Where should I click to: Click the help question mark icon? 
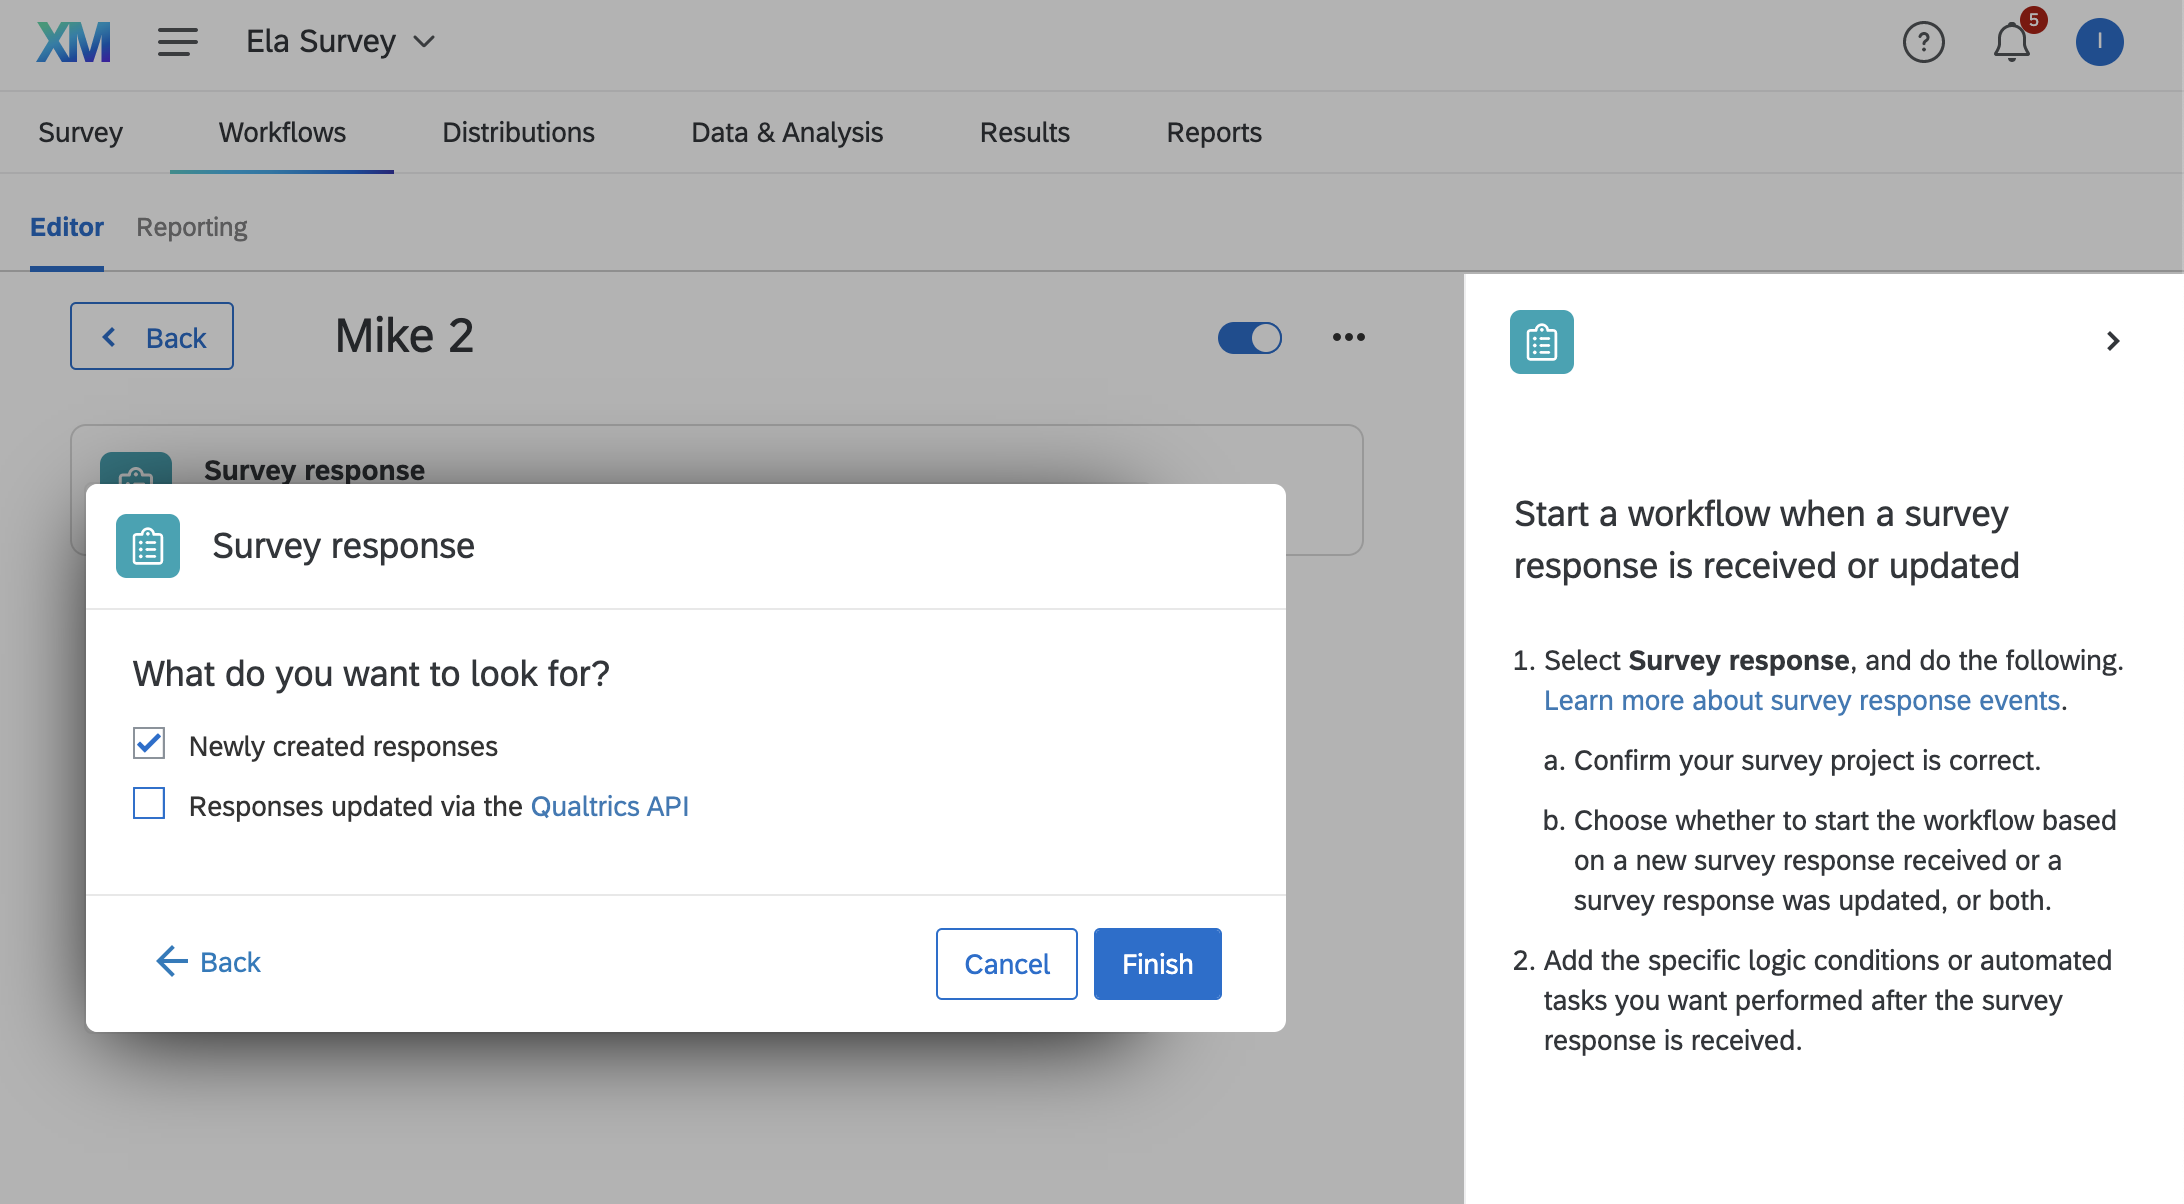(x=1923, y=40)
